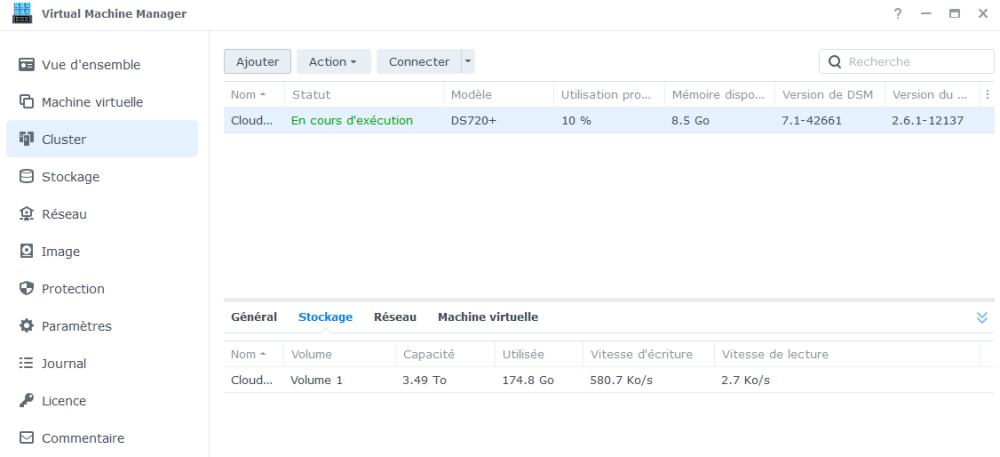This screenshot has height=457, width=1000.
Task: Open column options three-dot icon
Action: [x=987, y=94]
